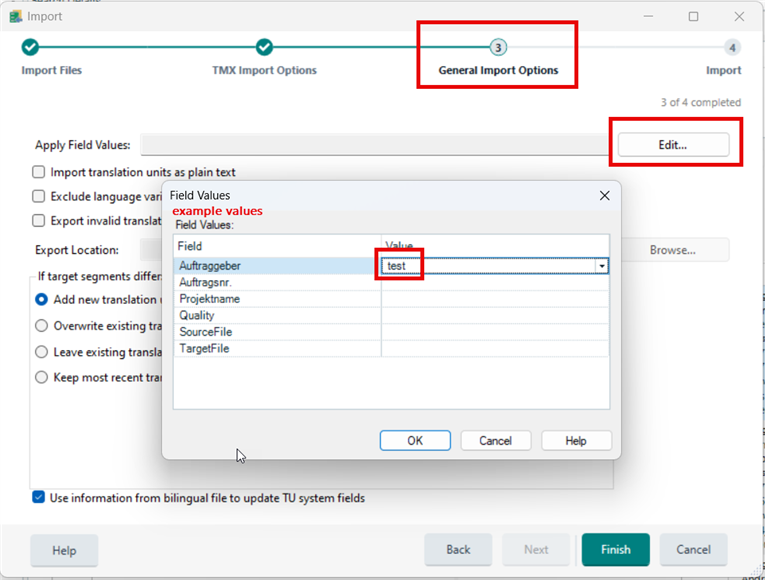Select the Auftragsnr. field row
Screen dimensions: 765x580
click(x=277, y=282)
